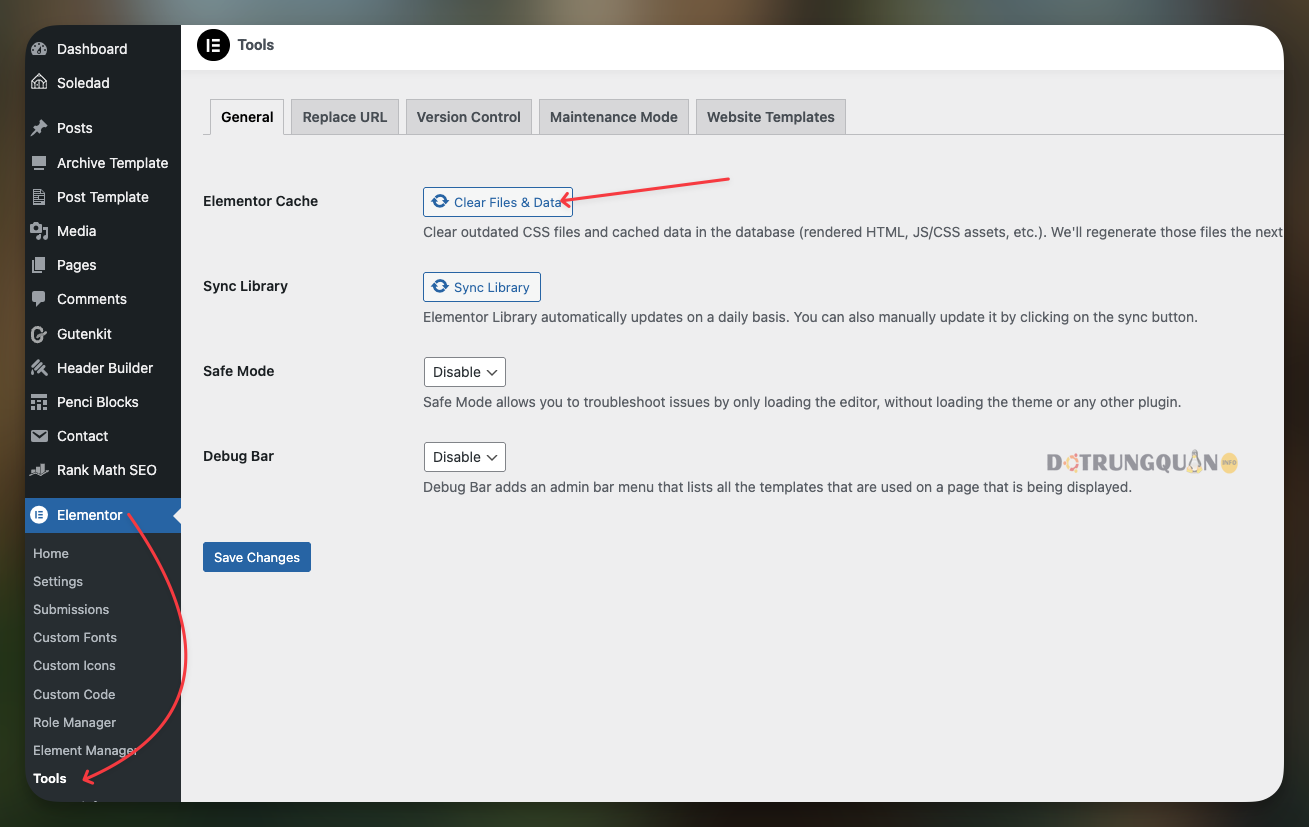Screen dimensions: 1309x827
Task: Click the Comments speech bubble icon
Action: (39, 299)
